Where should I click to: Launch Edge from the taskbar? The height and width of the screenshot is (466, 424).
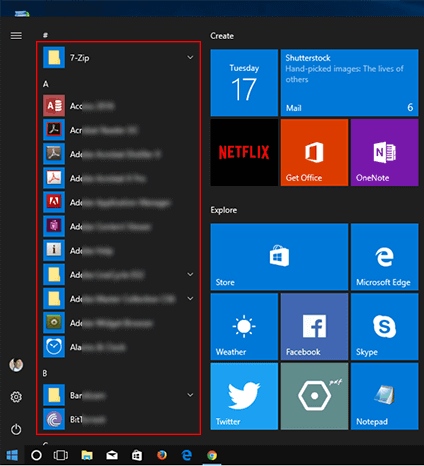[187, 455]
